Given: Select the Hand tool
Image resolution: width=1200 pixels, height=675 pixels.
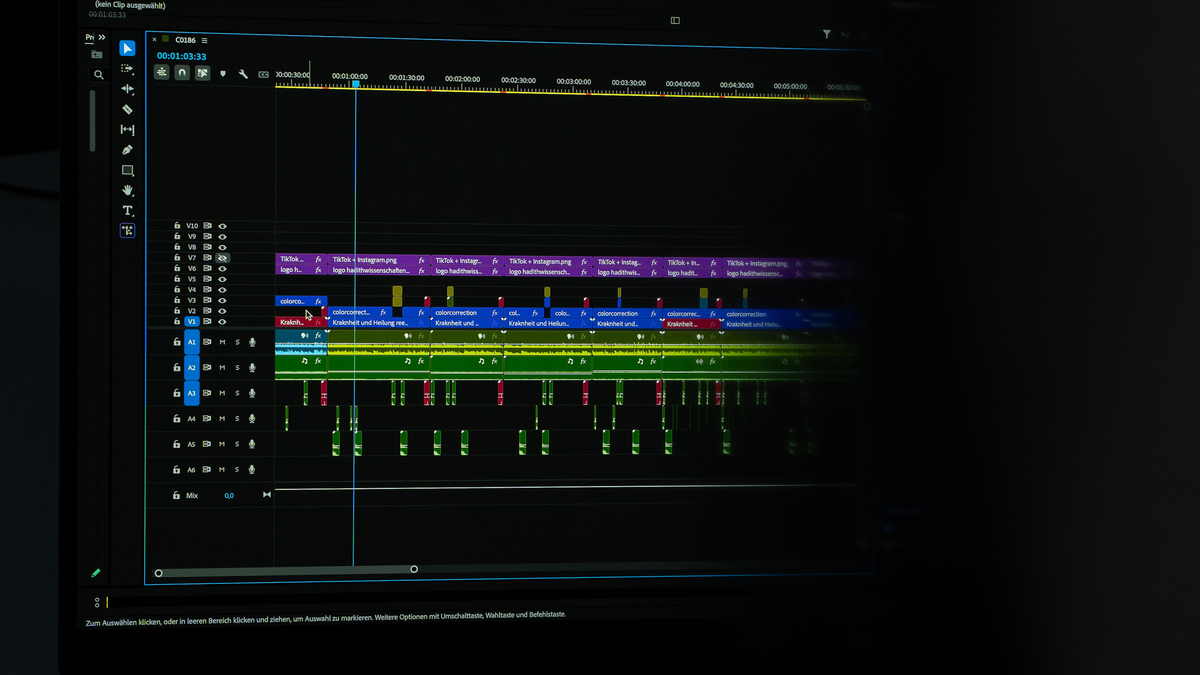Looking at the screenshot, I should click(126, 189).
